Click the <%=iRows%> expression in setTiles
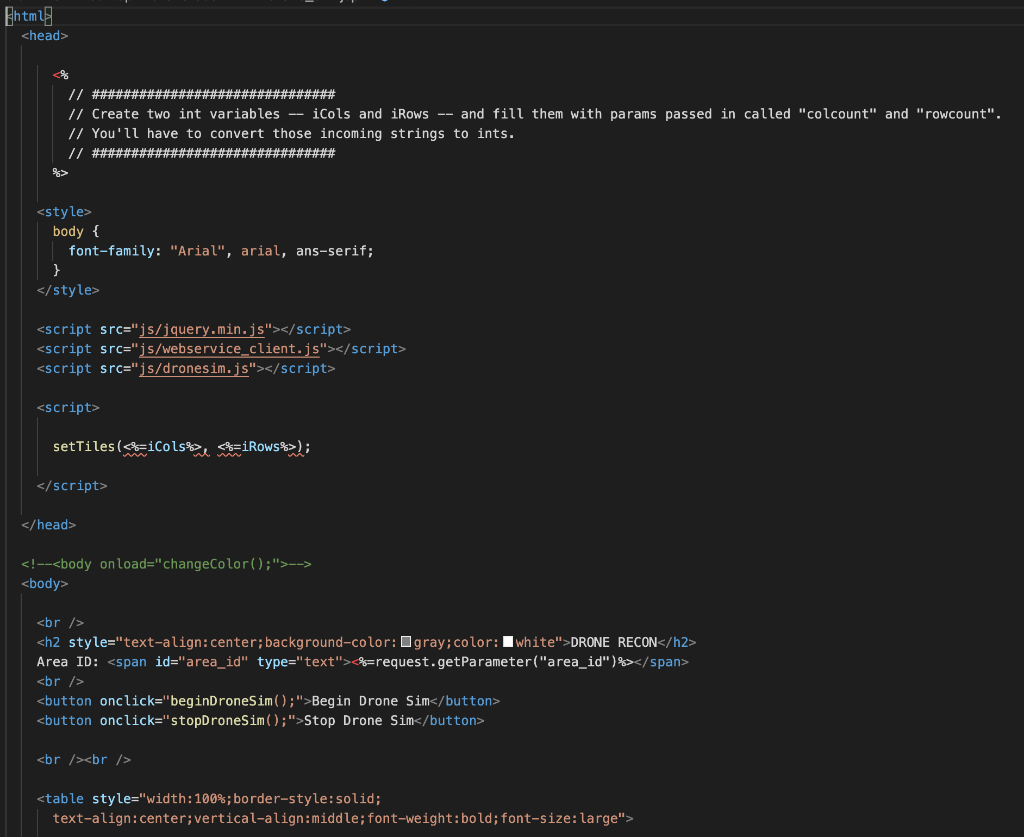Screen dimensions: 1024x837 tap(257, 447)
